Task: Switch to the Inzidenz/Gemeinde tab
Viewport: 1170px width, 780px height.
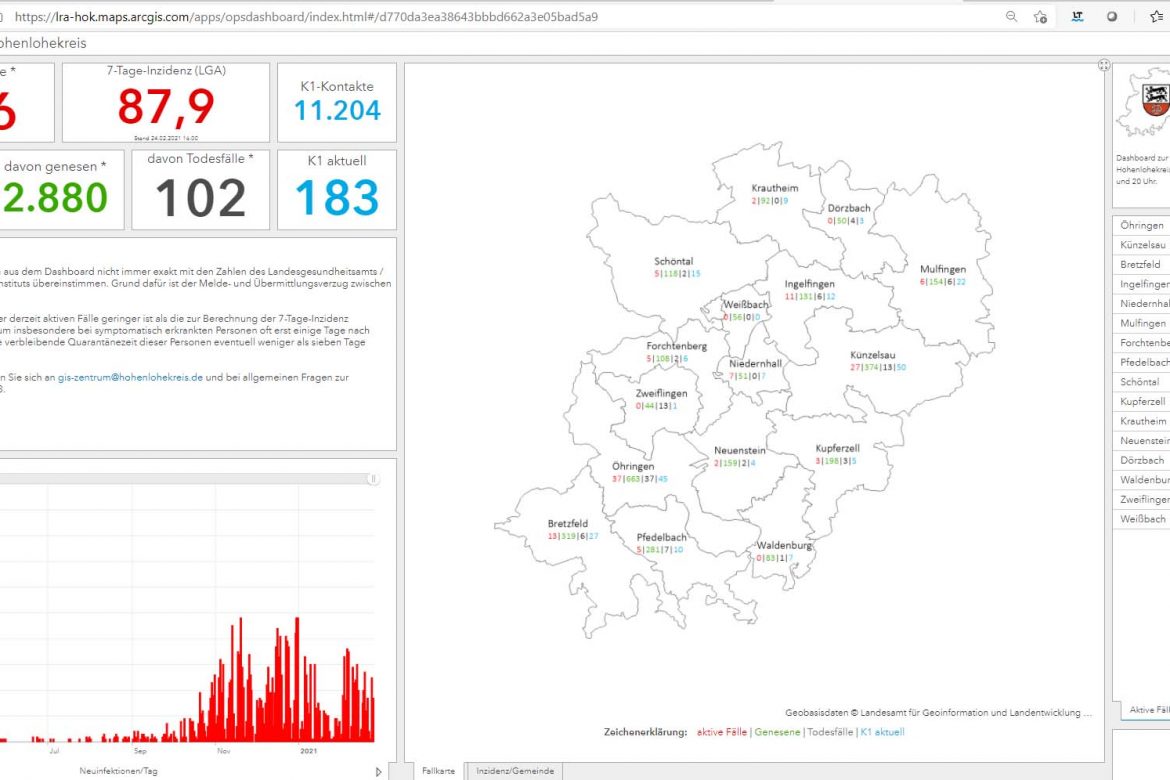Action: (516, 771)
